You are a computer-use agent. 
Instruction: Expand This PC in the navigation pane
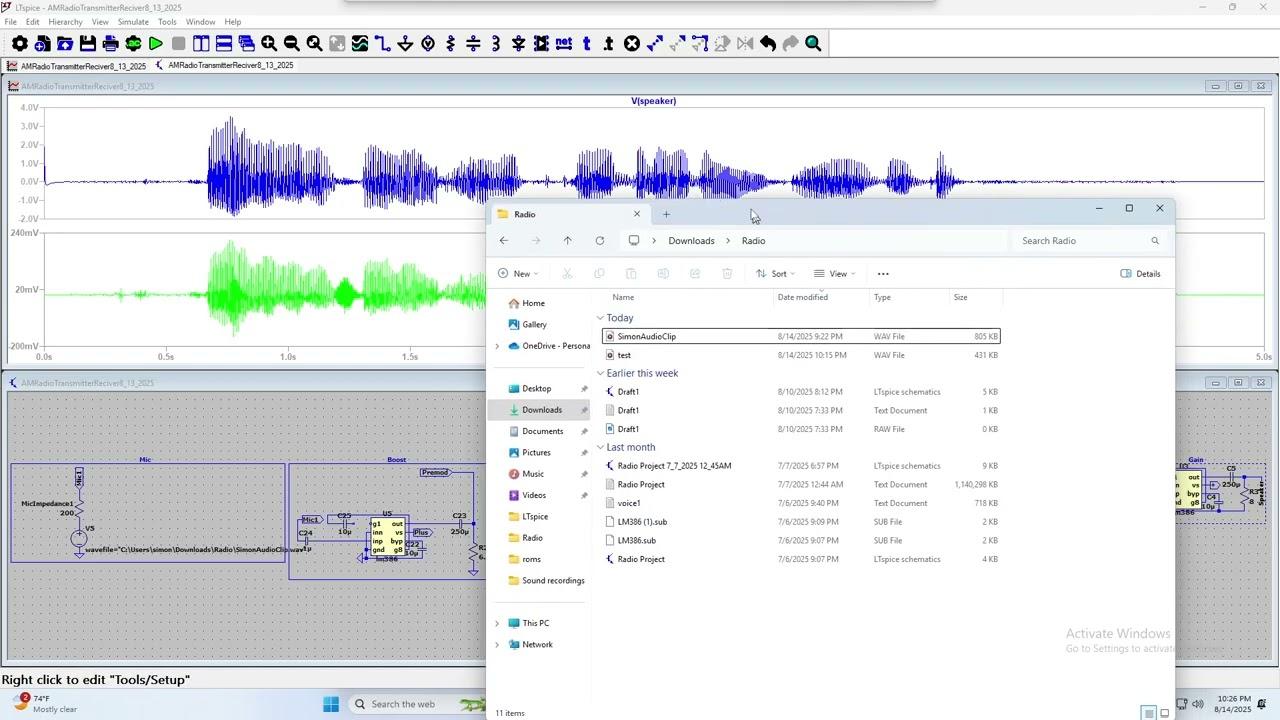497,623
